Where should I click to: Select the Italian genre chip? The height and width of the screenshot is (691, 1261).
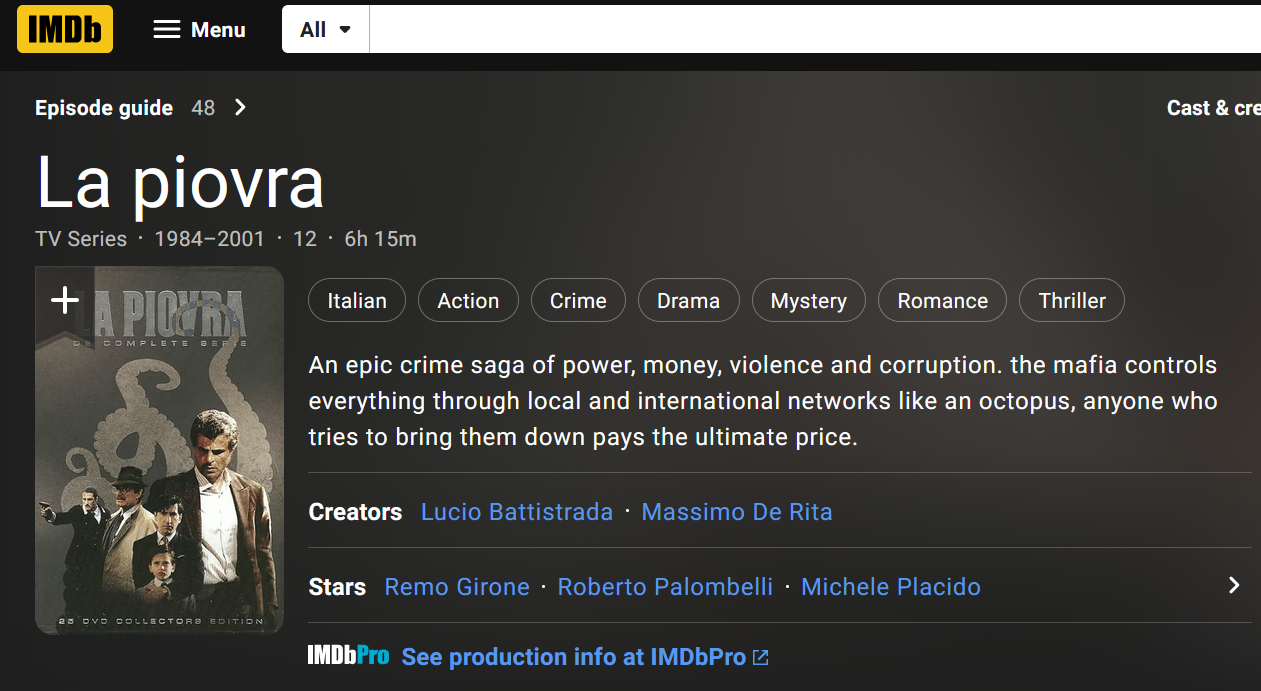357,301
